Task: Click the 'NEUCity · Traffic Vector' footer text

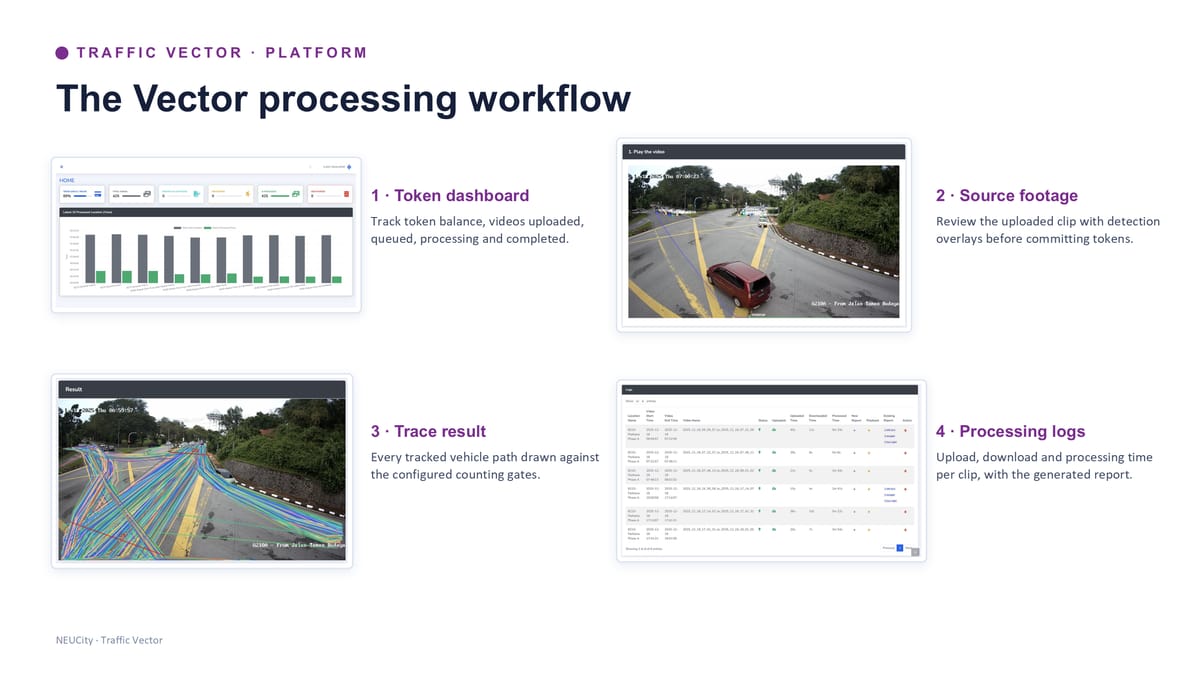Action: (x=109, y=640)
